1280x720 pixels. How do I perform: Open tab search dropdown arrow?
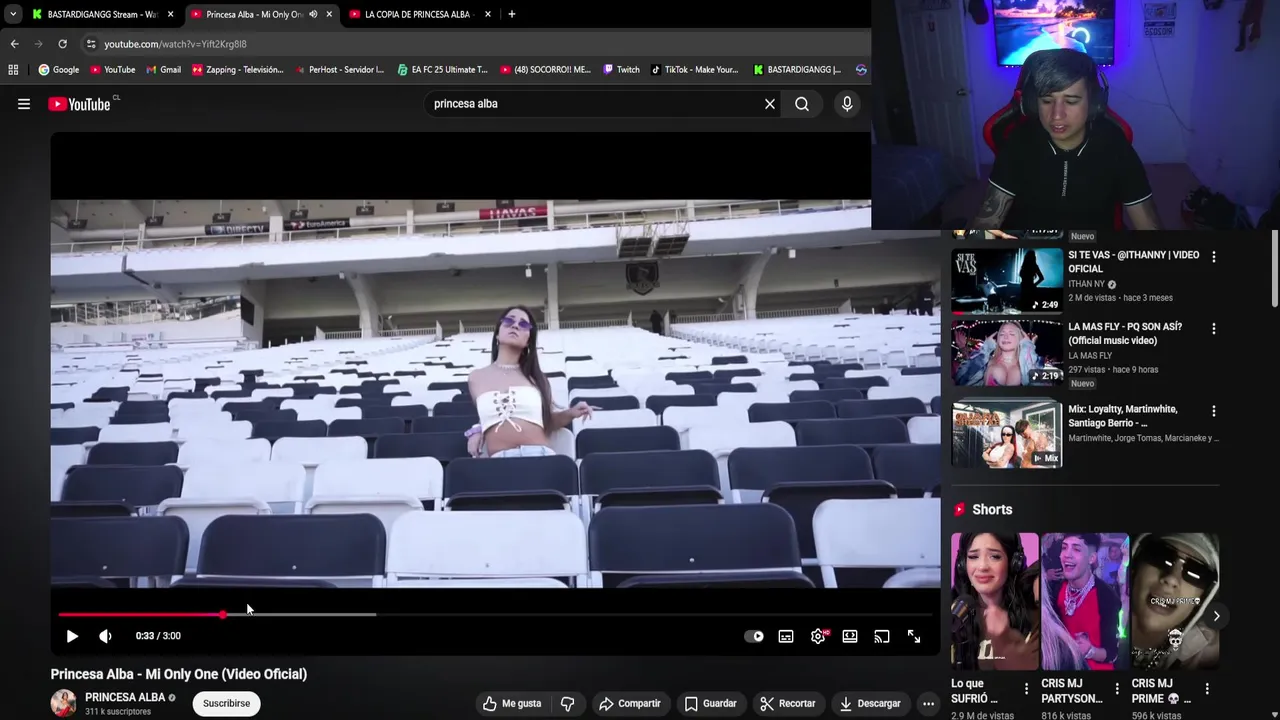pos(12,14)
